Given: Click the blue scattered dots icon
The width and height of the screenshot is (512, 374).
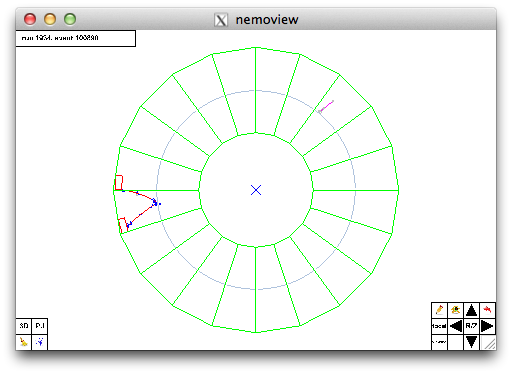Looking at the screenshot, I should (x=40, y=342).
